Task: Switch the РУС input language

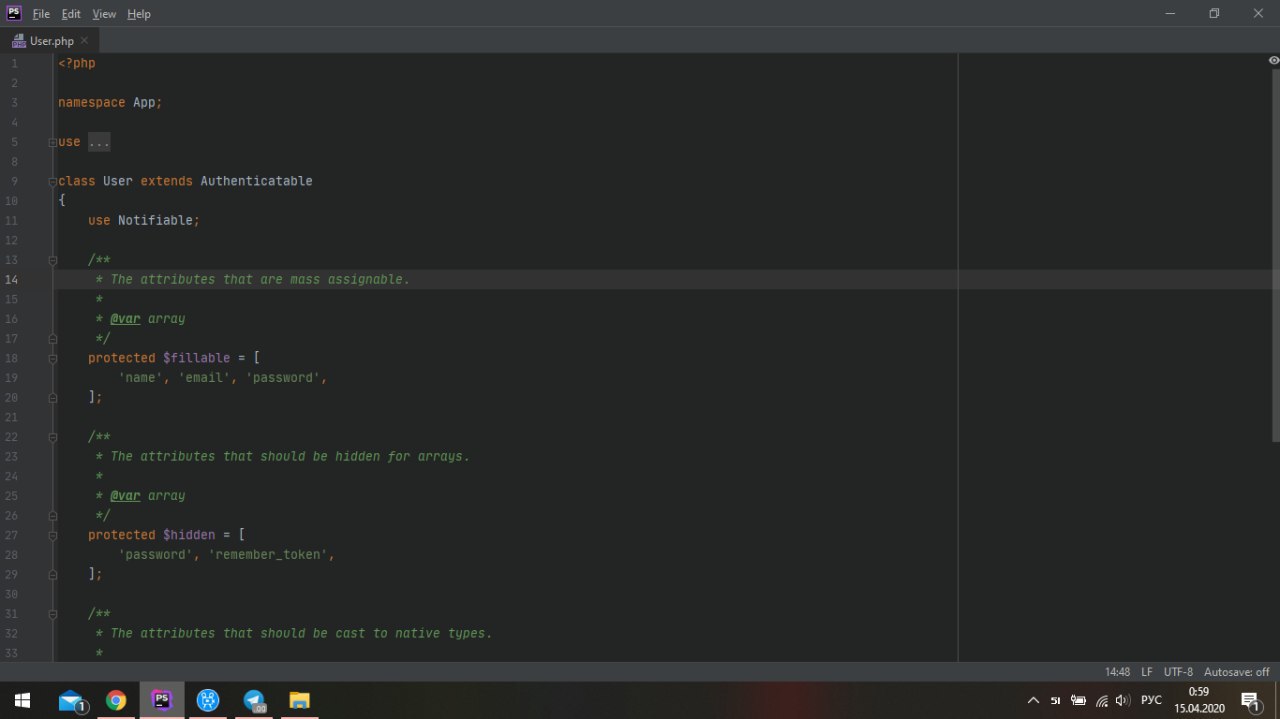Action: [x=1151, y=700]
